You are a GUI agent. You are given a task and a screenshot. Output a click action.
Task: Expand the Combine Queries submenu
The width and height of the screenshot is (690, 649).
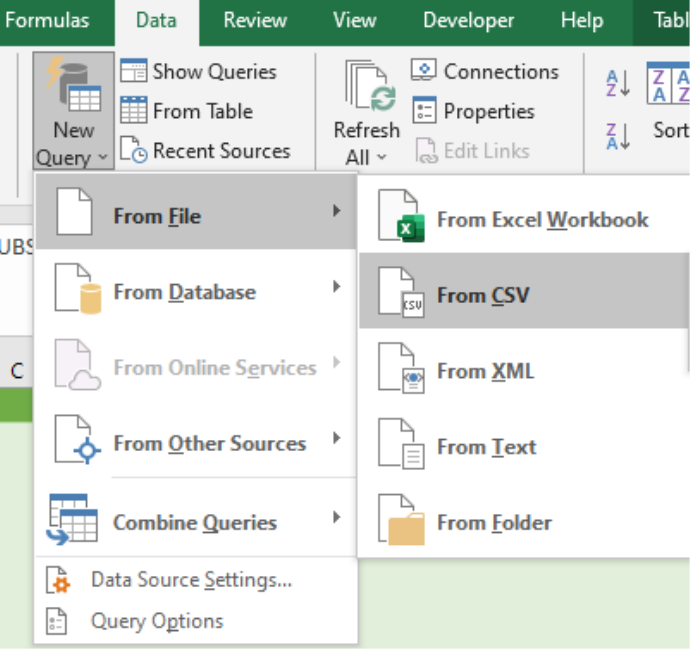196,518
